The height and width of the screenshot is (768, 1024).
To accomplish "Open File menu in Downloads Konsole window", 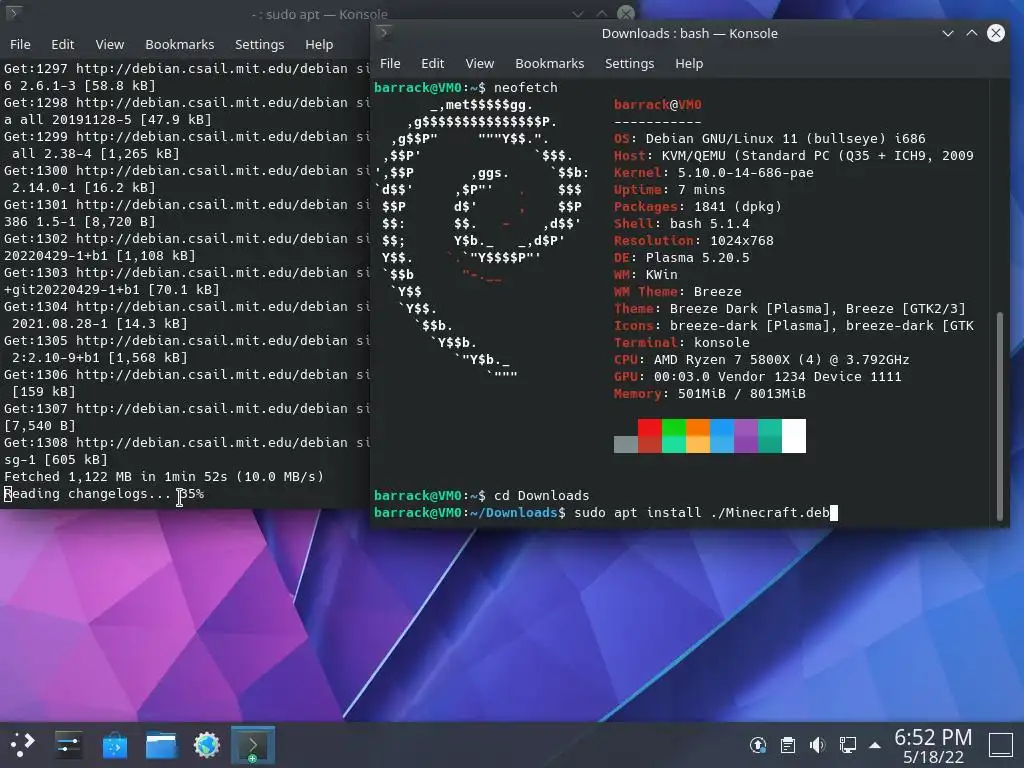I will (x=390, y=63).
